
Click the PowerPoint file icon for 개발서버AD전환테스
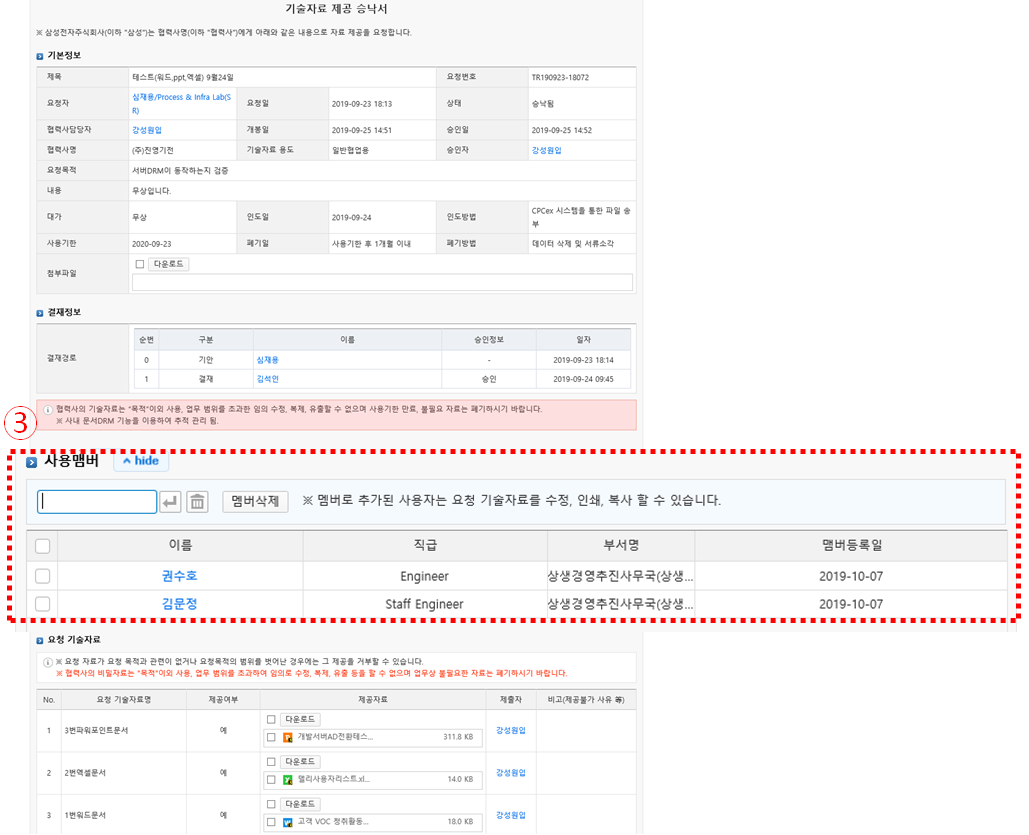click(288, 738)
